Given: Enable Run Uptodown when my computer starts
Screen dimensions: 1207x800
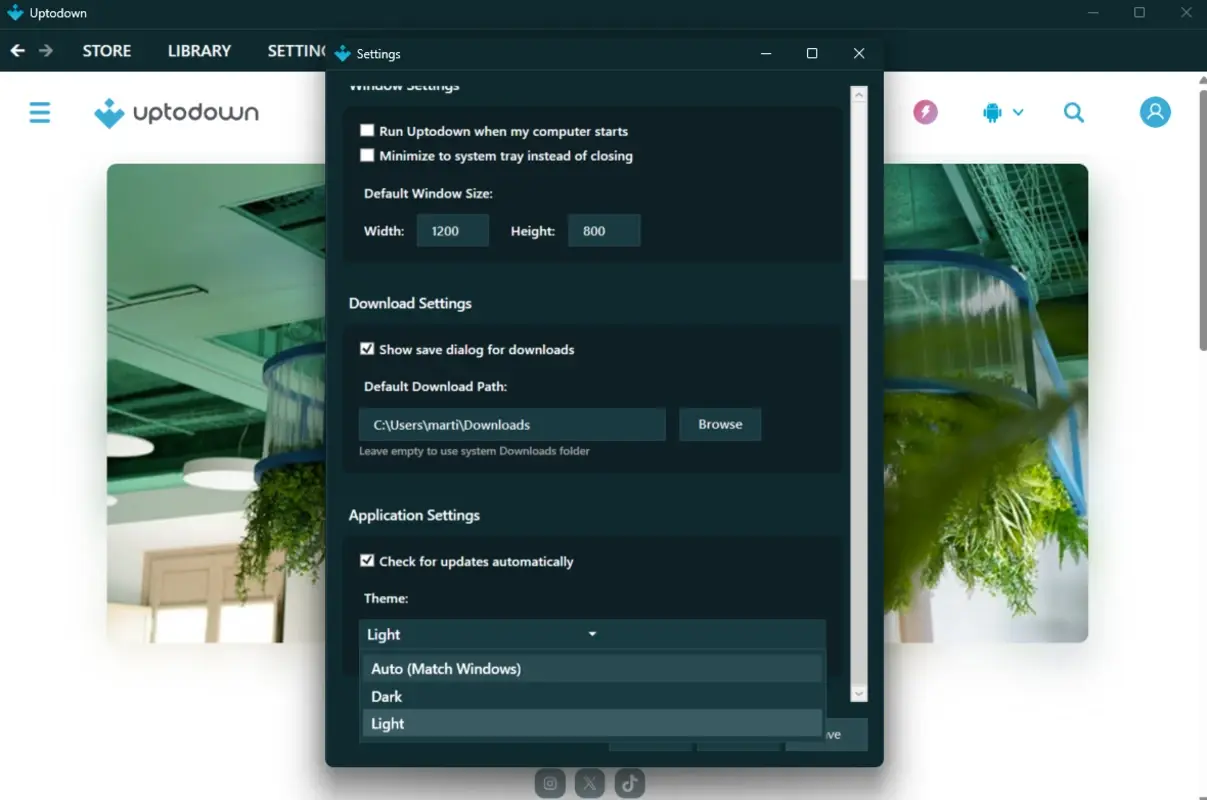Looking at the screenshot, I should click(x=367, y=130).
